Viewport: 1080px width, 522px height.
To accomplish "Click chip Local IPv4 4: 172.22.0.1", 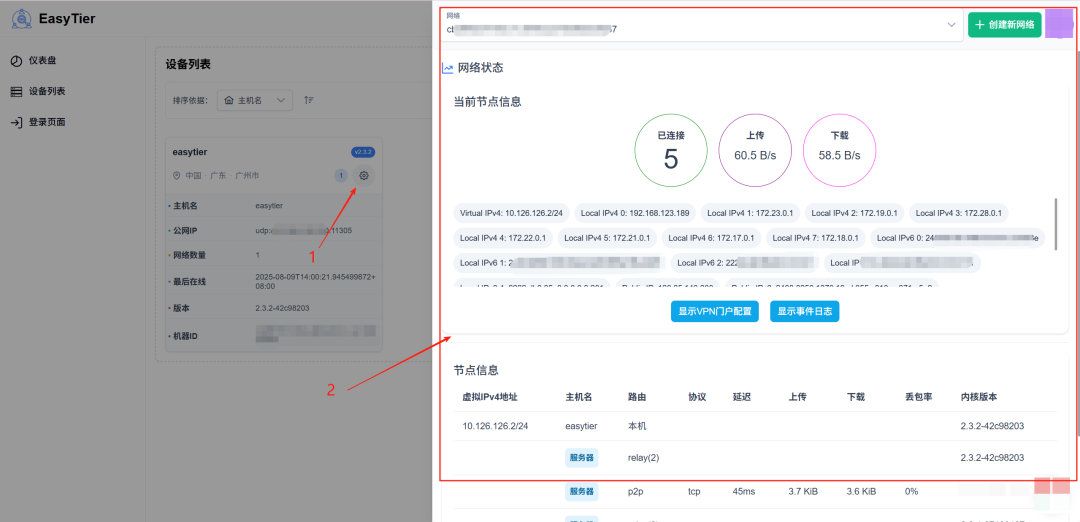I will [x=503, y=238].
